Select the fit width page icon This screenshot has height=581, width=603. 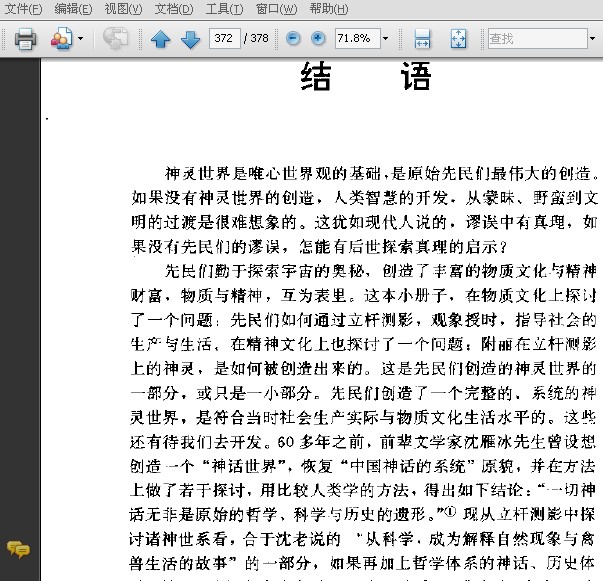(x=422, y=39)
